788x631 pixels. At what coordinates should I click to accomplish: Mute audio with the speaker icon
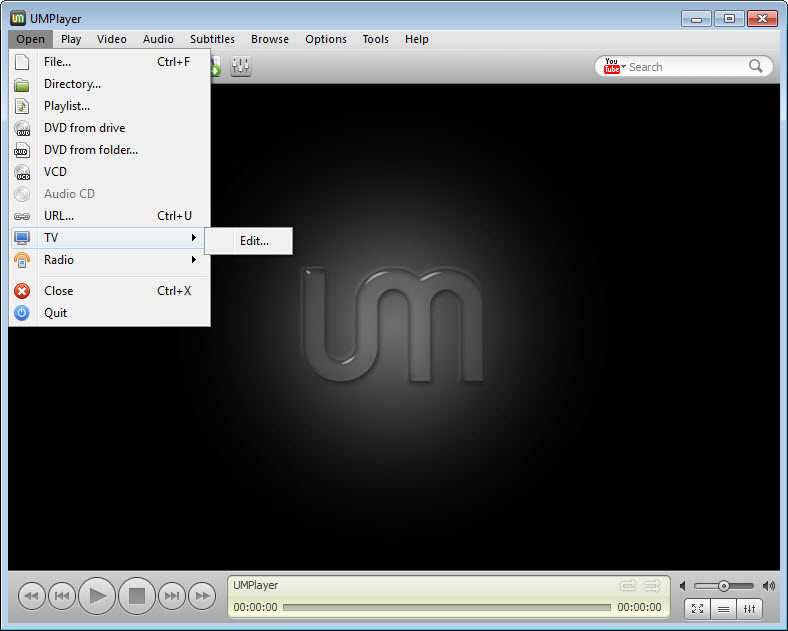[682, 586]
